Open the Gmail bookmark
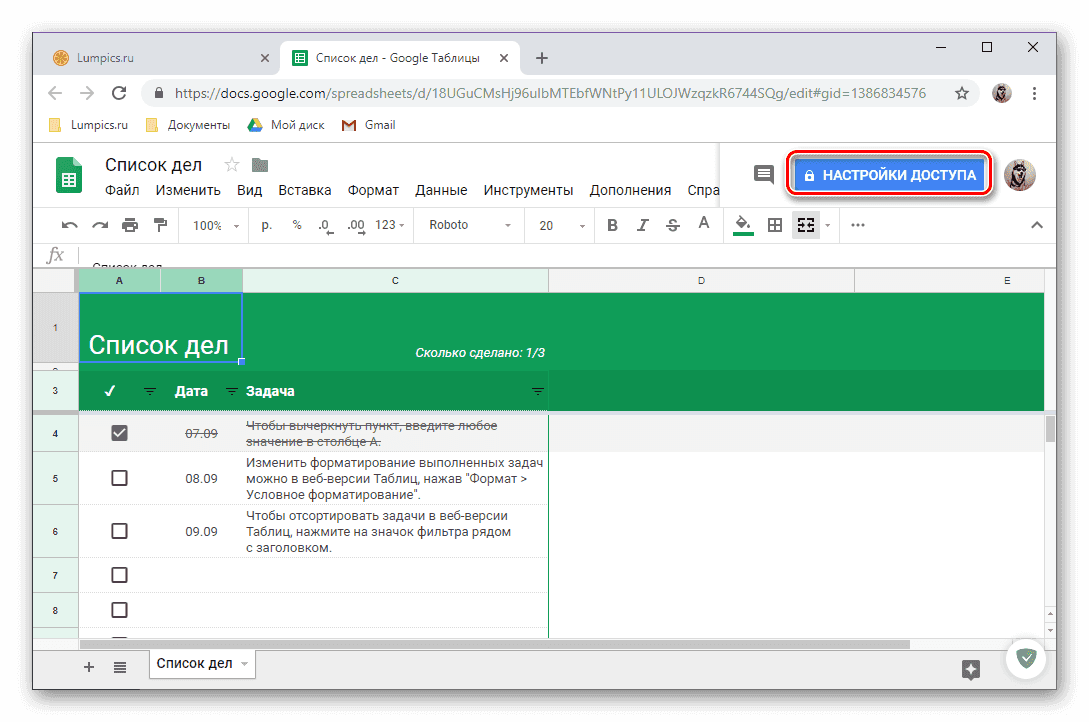The width and height of the screenshot is (1089, 722). point(368,124)
